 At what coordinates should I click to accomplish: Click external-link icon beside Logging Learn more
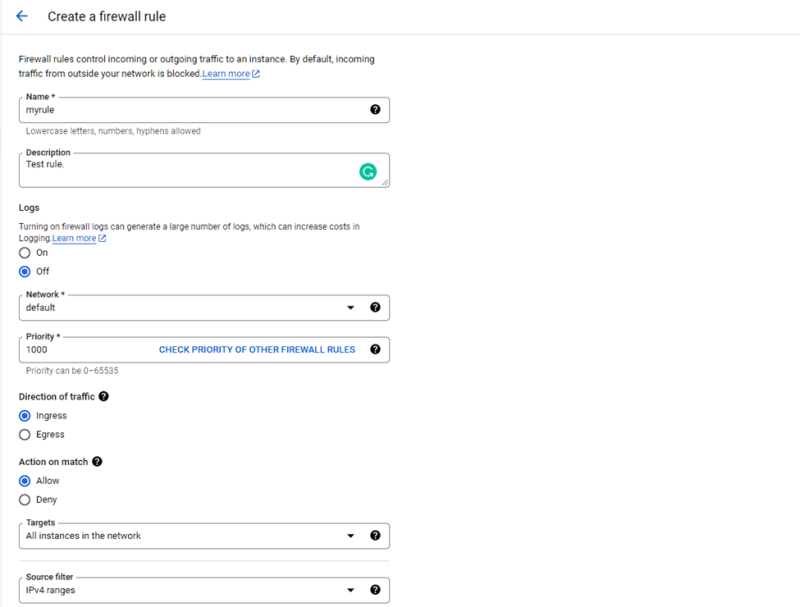[102, 238]
